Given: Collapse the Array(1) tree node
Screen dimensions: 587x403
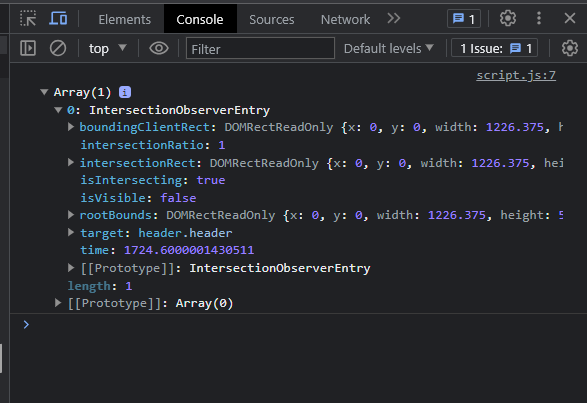Looking at the screenshot, I should coord(45,92).
